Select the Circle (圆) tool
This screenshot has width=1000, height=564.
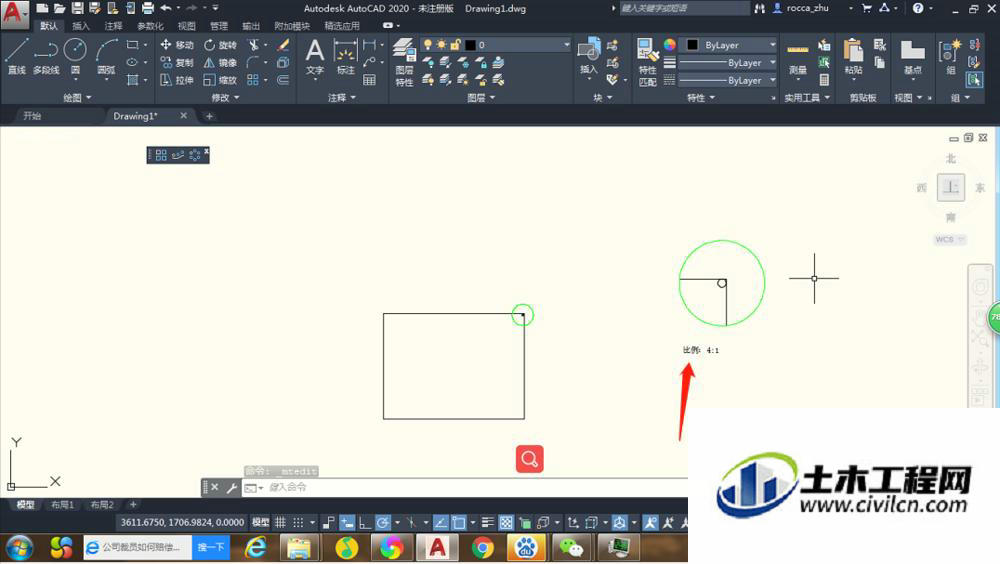(x=75, y=56)
